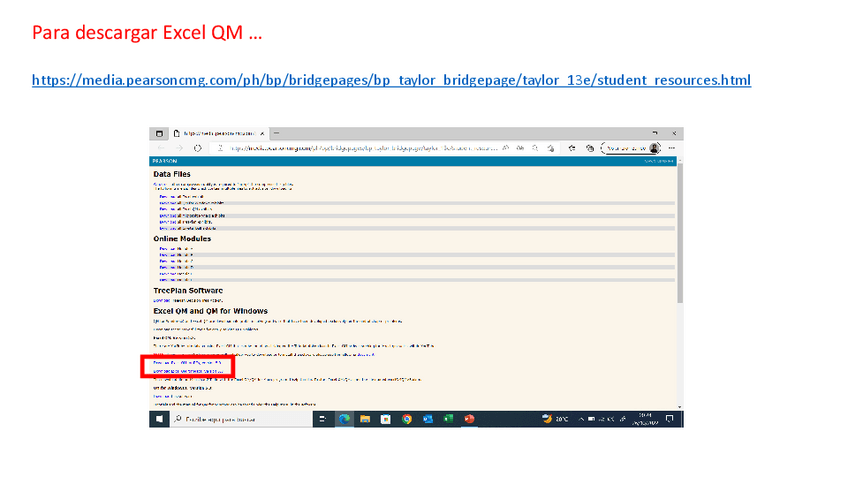848x477 pixels.
Task: Open Outlook from the taskbar
Action: point(428,419)
